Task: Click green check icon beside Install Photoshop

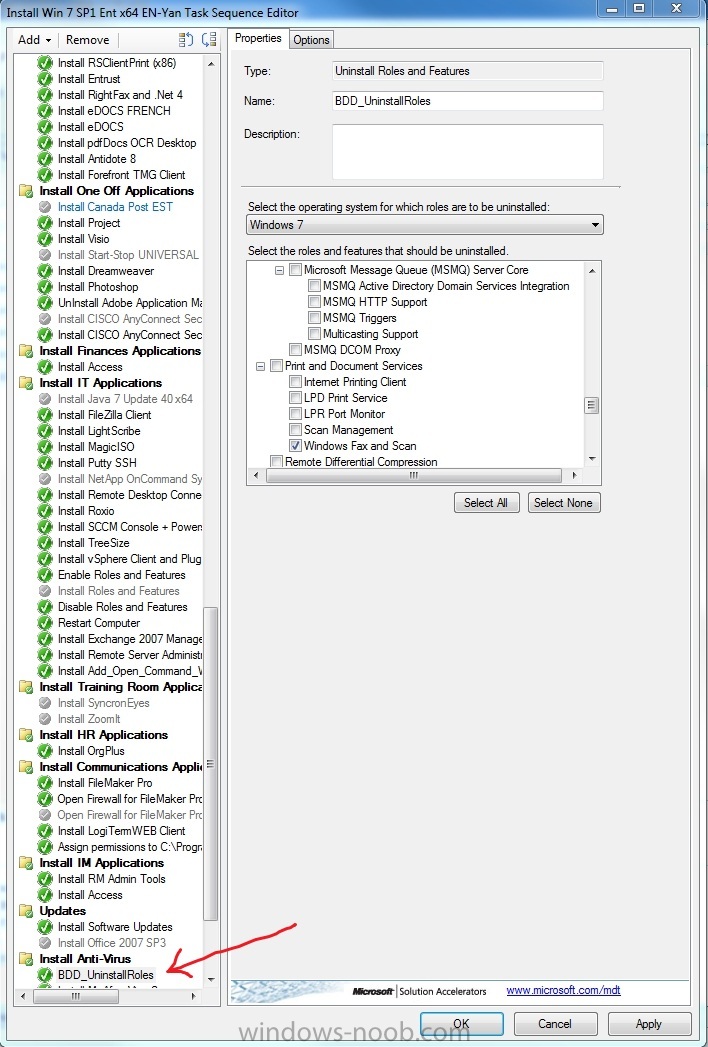Action: [45, 287]
